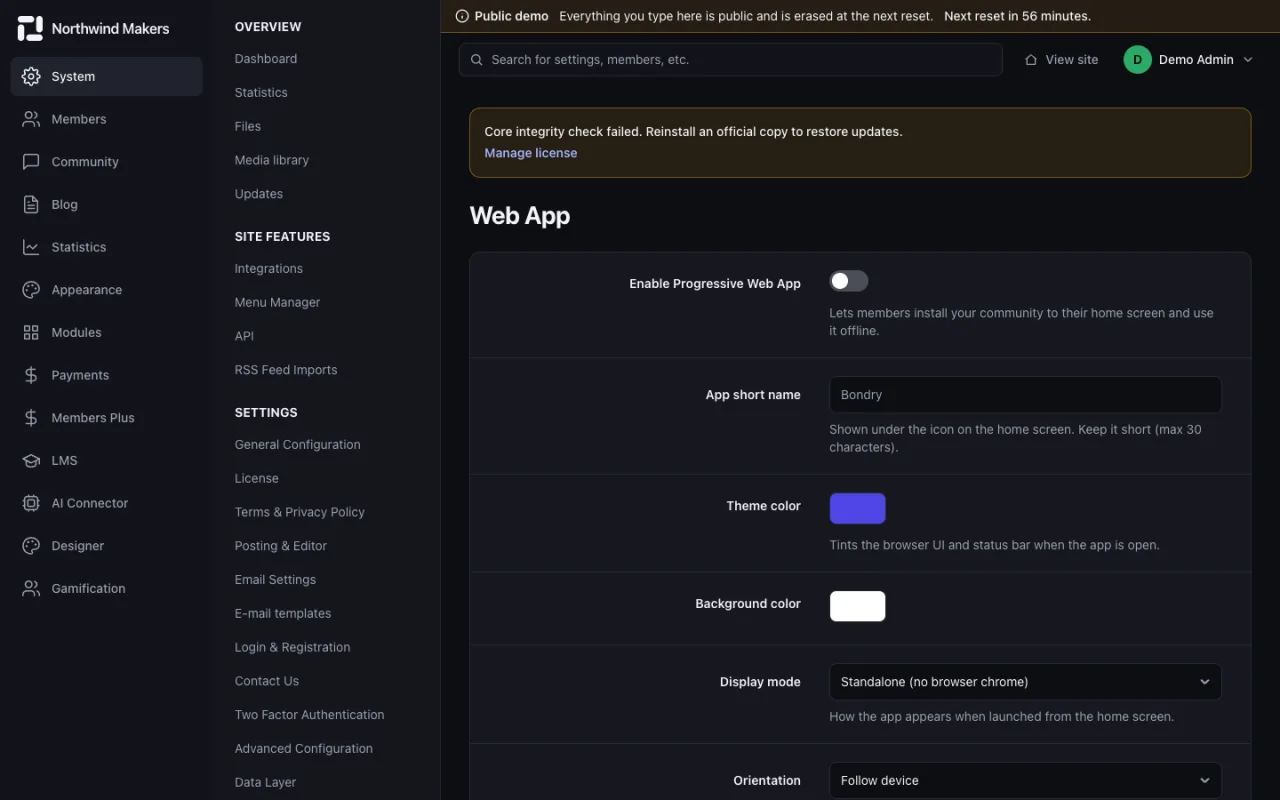Click the Statistics chart icon in main sidebar
This screenshot has width=1280, height=800.
pyautogui.click(x=31, y=247)
